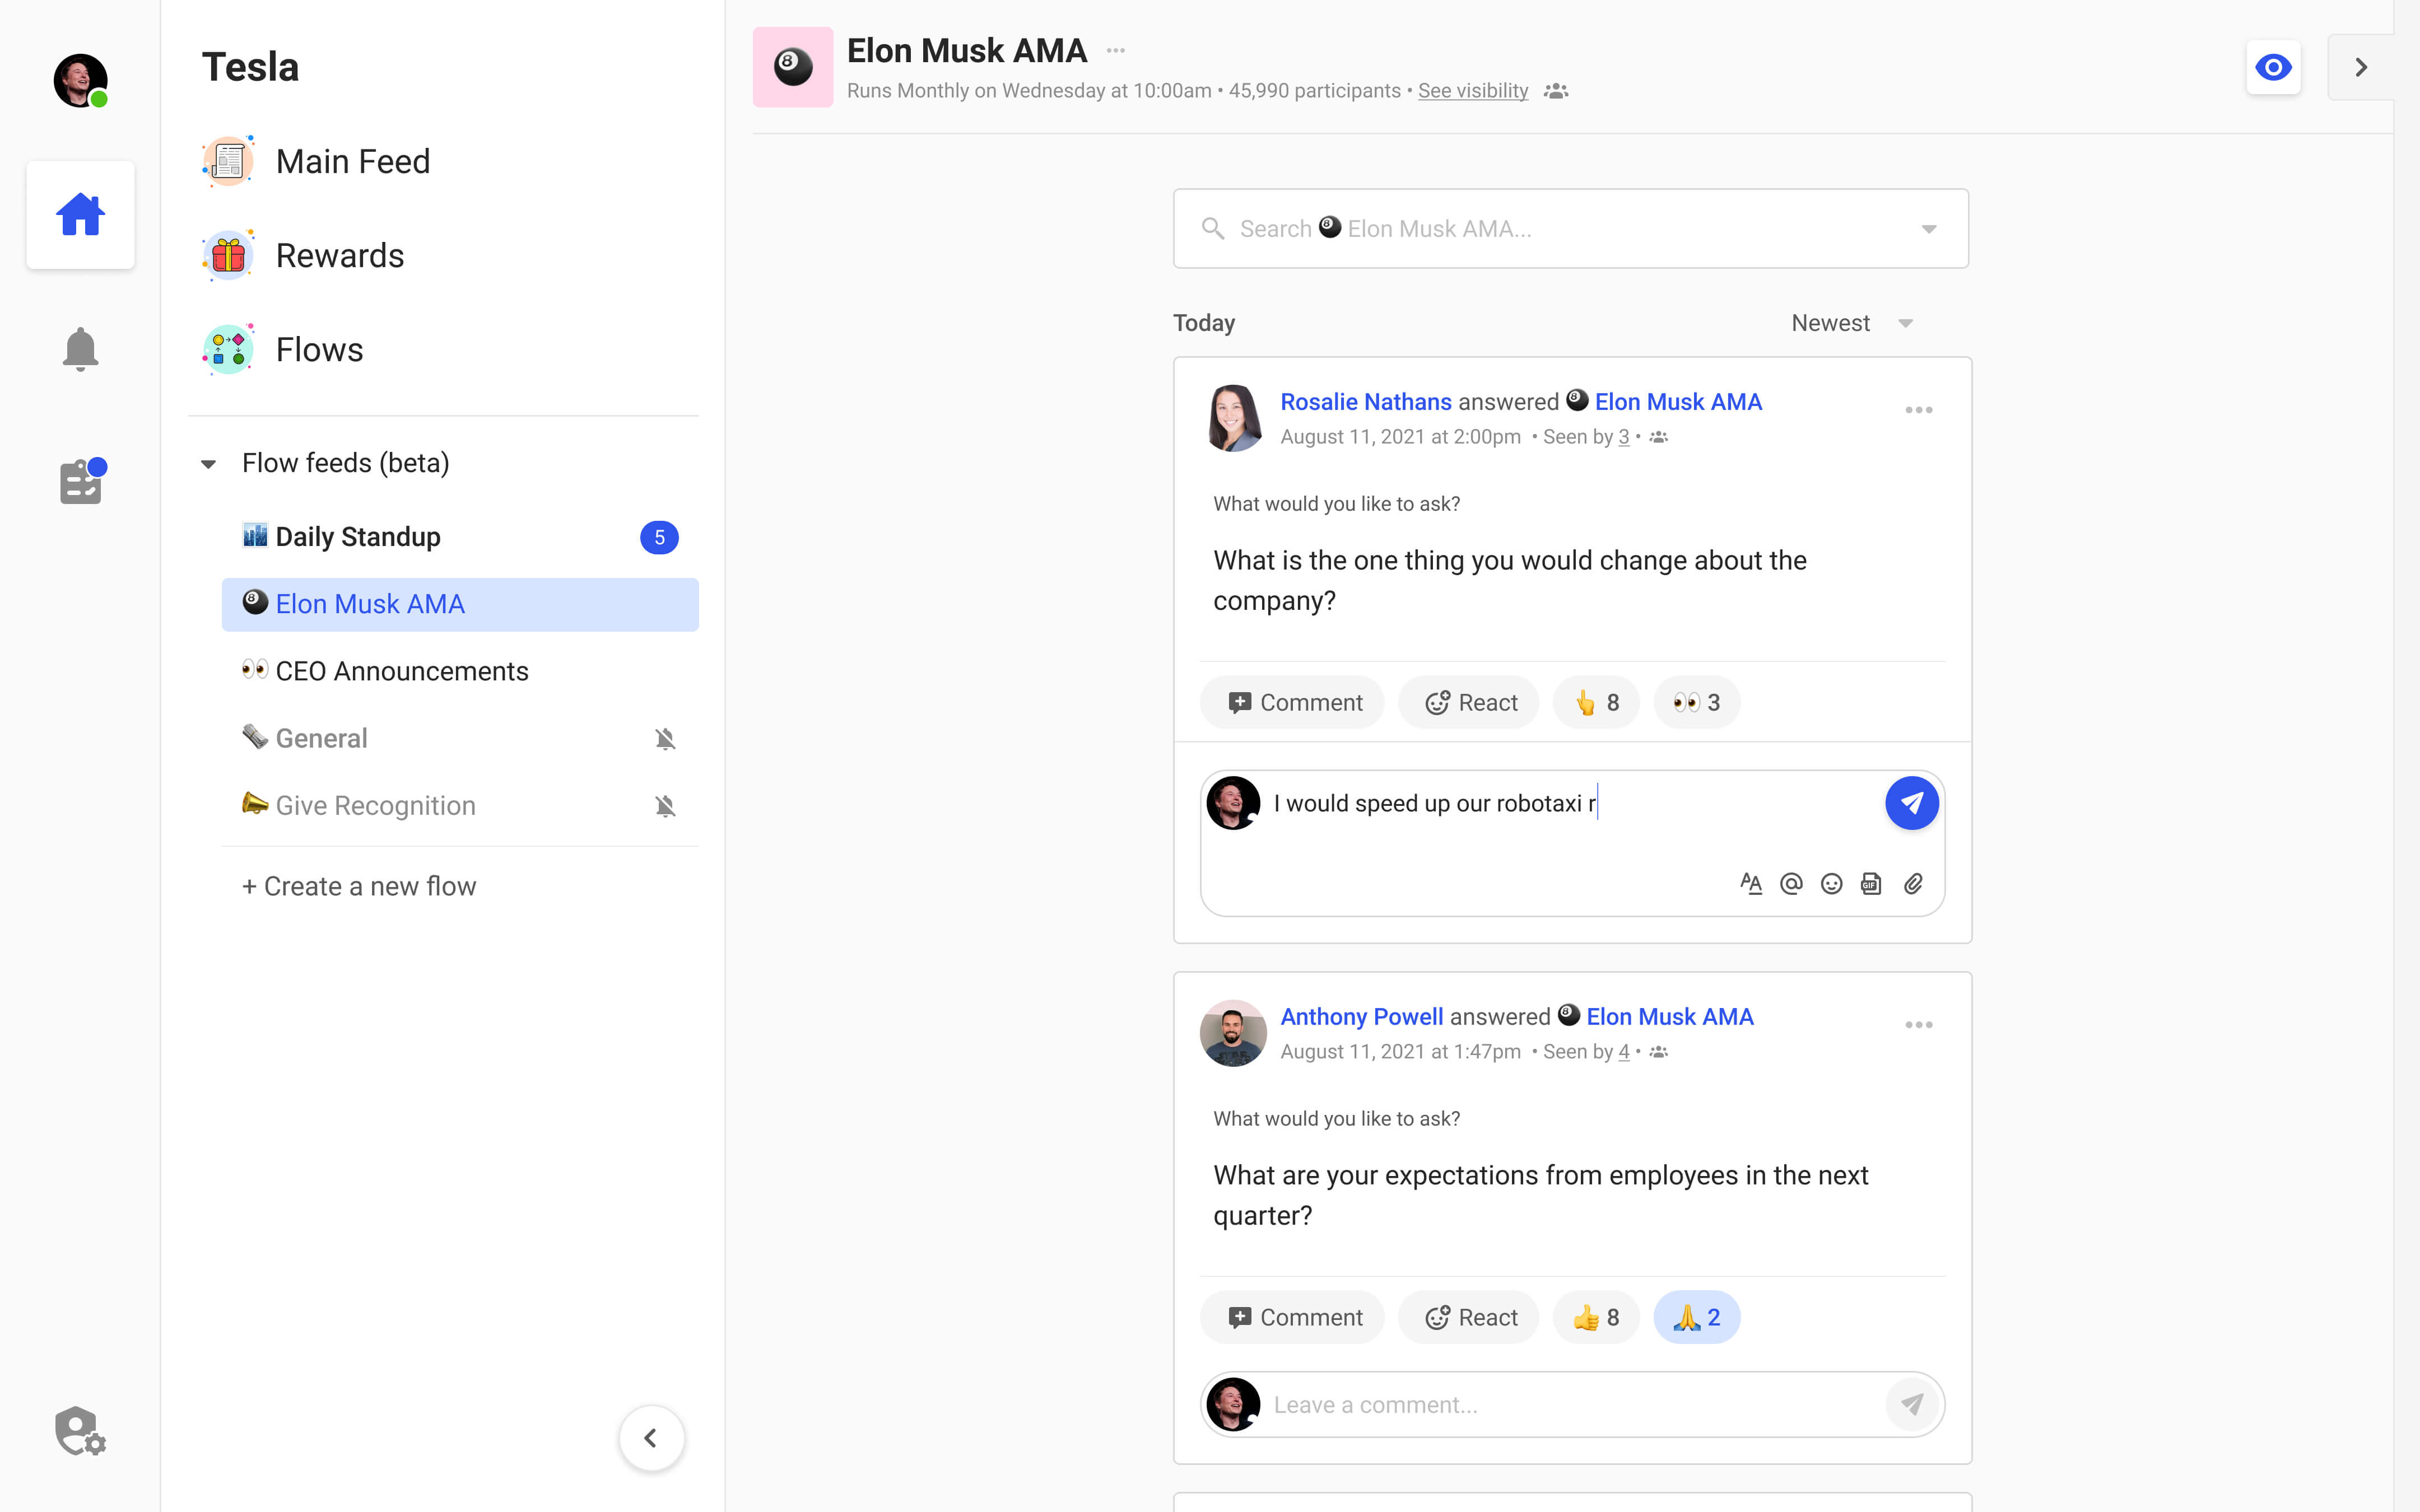Focus the Search Elon Musk AMA field
Viewport: 2420px width, 1512px height.
[1571, 229]
